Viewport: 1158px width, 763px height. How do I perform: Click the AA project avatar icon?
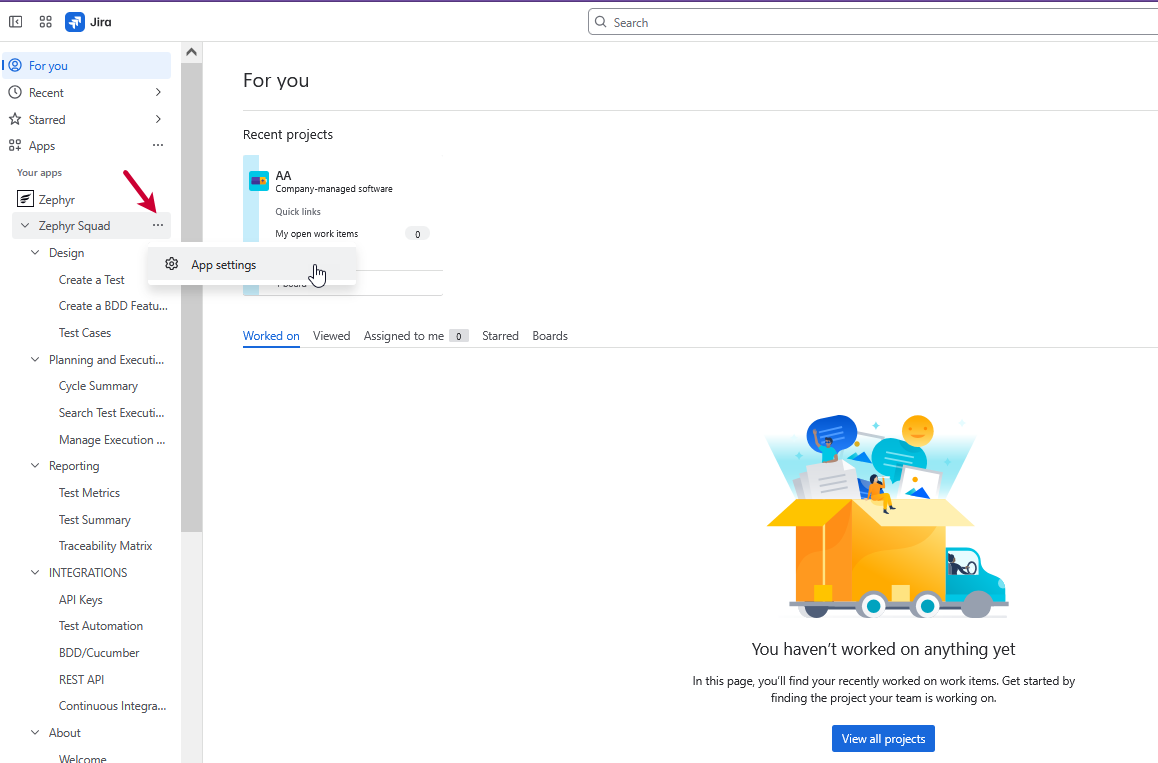[x=259, y=181]
